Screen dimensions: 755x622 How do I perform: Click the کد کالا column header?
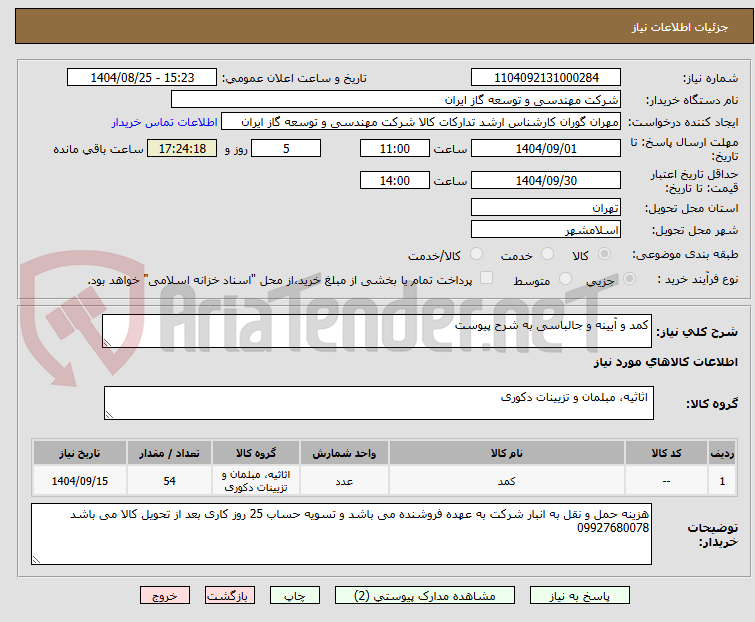tap(666, 453)
